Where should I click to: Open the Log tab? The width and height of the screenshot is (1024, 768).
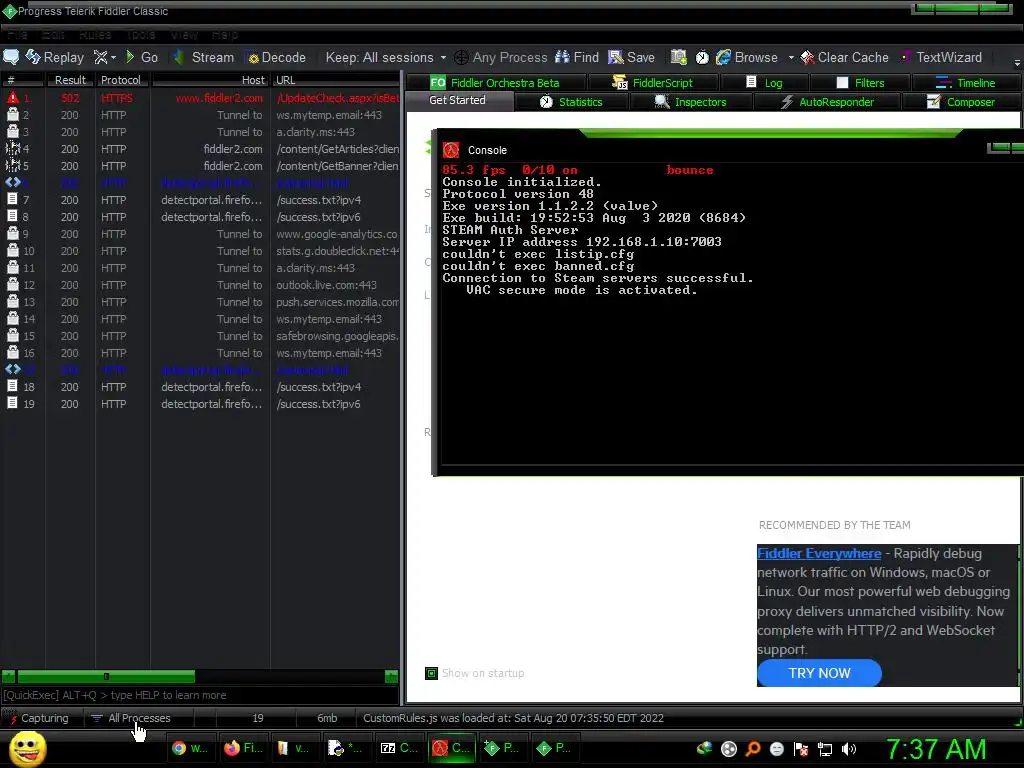point(764,83)
